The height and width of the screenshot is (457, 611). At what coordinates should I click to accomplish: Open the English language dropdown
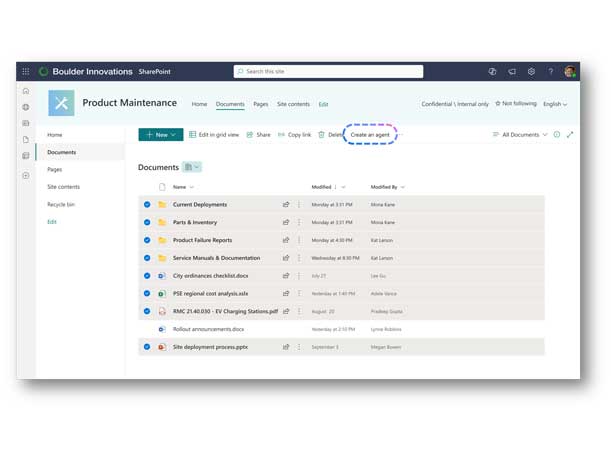[554, 103]
